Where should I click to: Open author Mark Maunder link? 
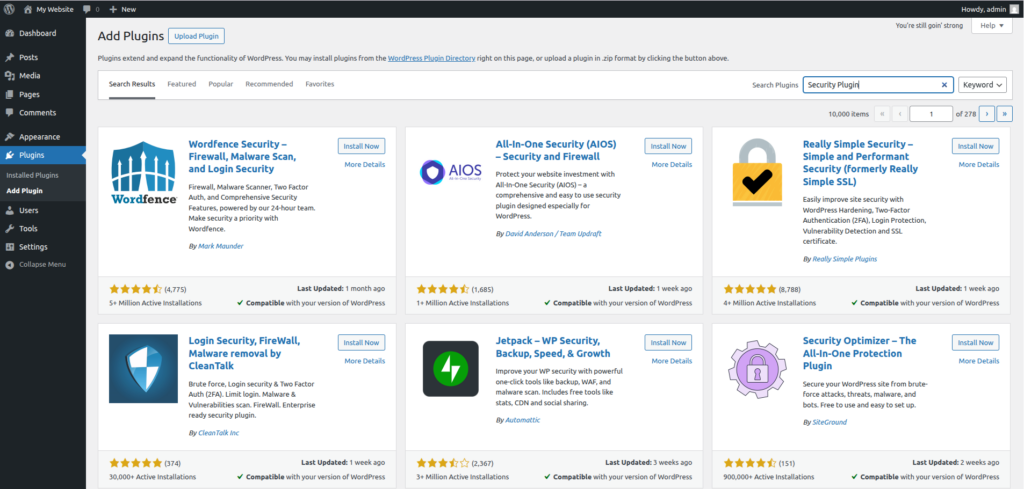point(221,246)
